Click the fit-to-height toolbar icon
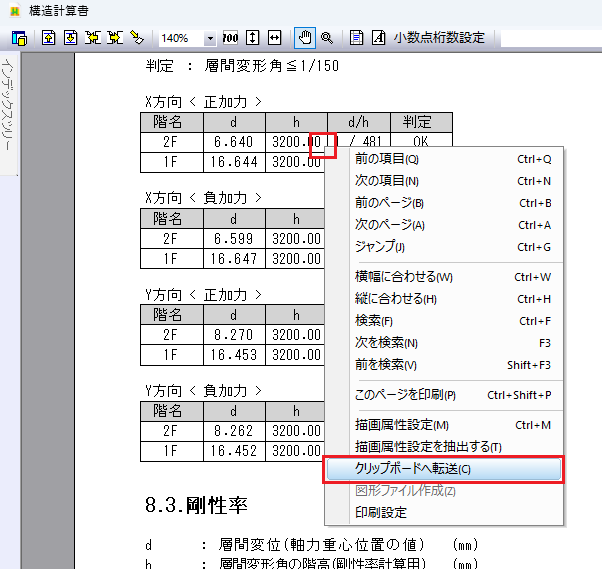602x569 pixels. 252,38
